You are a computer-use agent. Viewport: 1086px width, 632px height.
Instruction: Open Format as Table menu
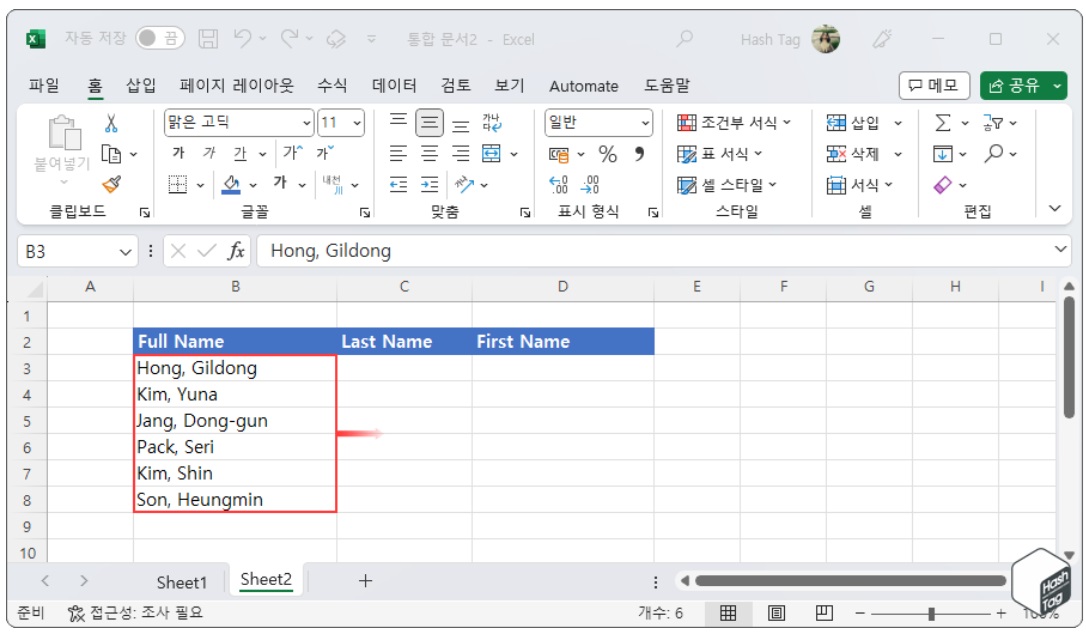pyautogui.click(x=720, y=154)
